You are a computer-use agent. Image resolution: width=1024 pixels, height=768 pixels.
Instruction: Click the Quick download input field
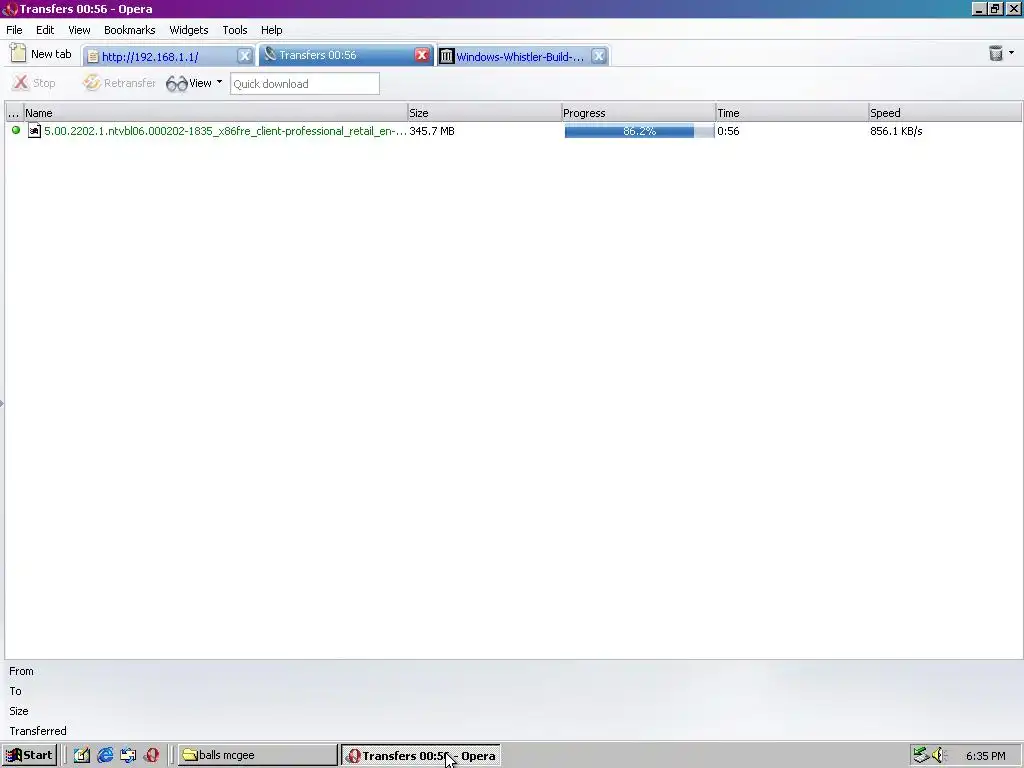click(304, 84)
